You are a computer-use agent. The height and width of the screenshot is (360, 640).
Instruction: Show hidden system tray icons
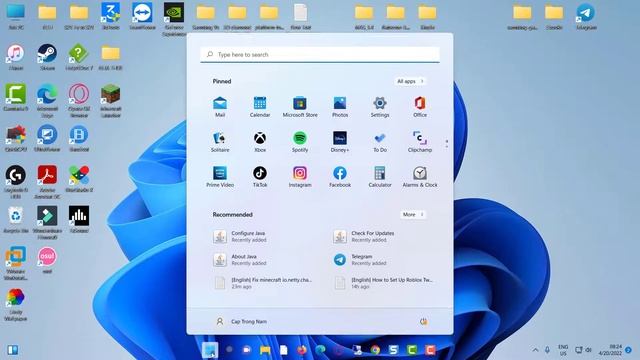click(x=535, y=350)
